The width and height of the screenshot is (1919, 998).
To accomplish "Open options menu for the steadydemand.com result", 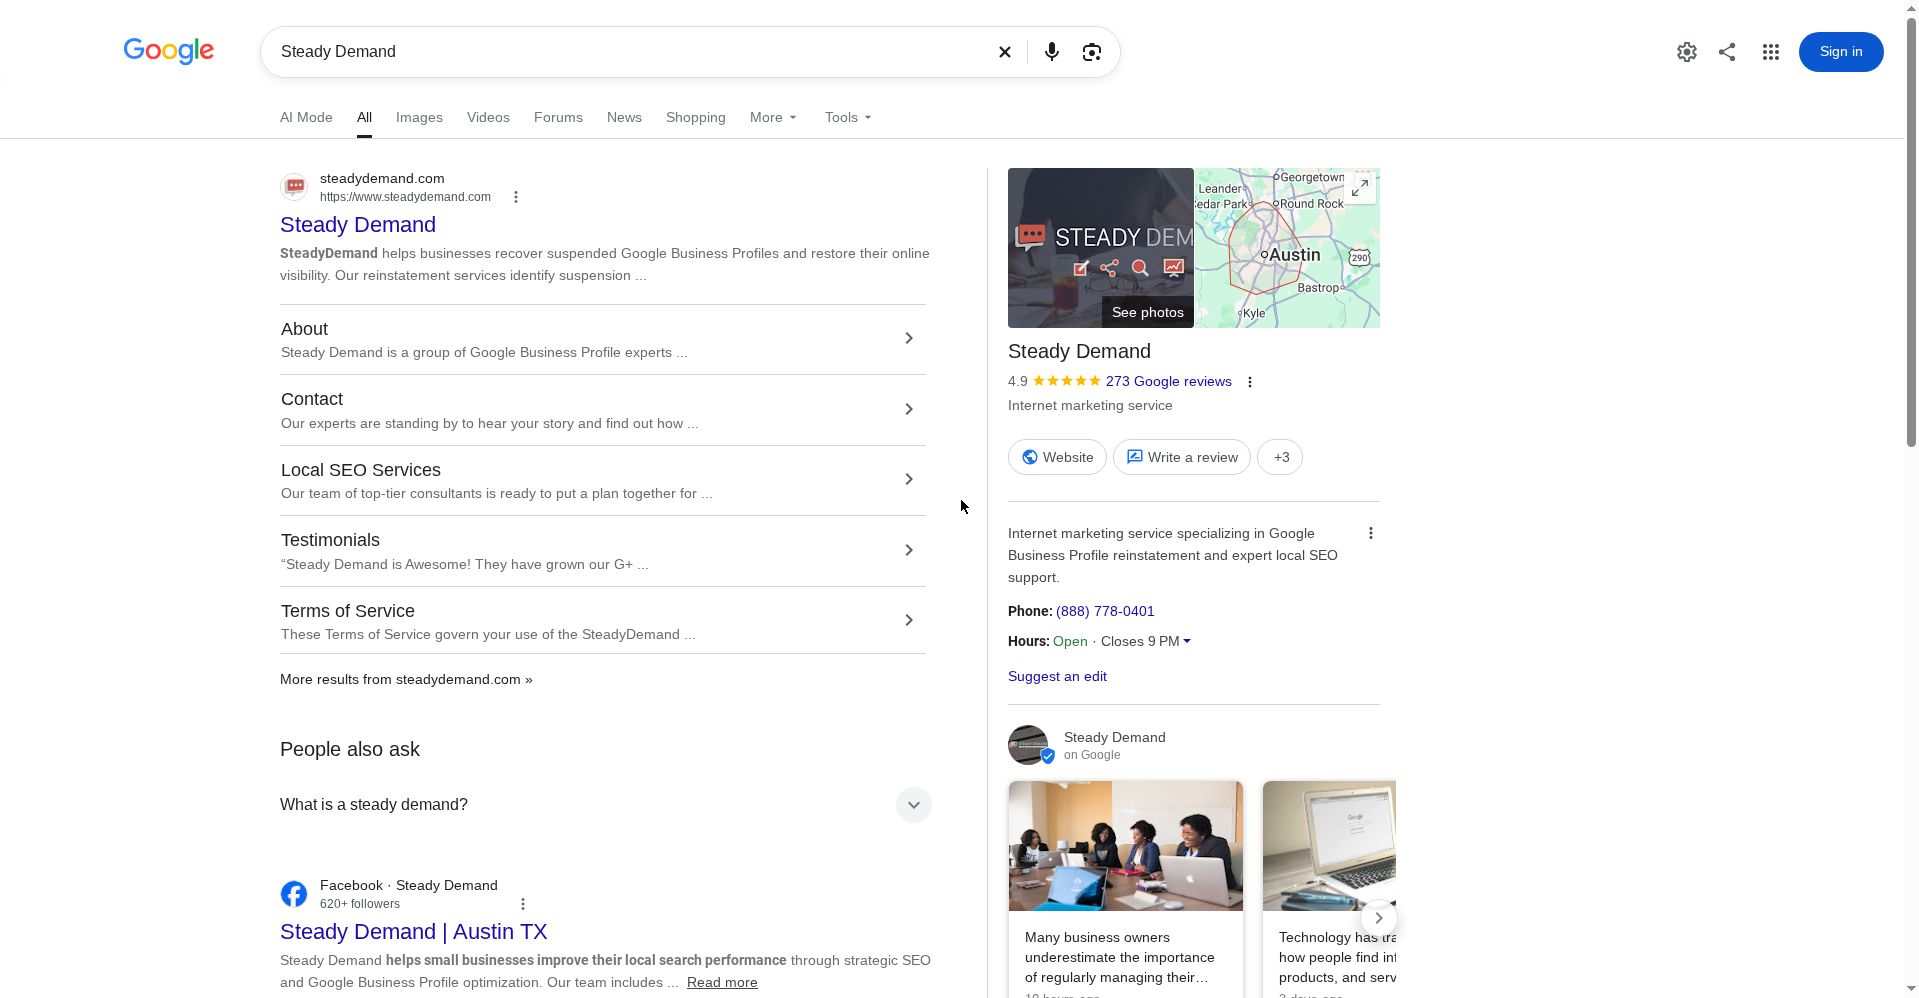I will point(516,197).
